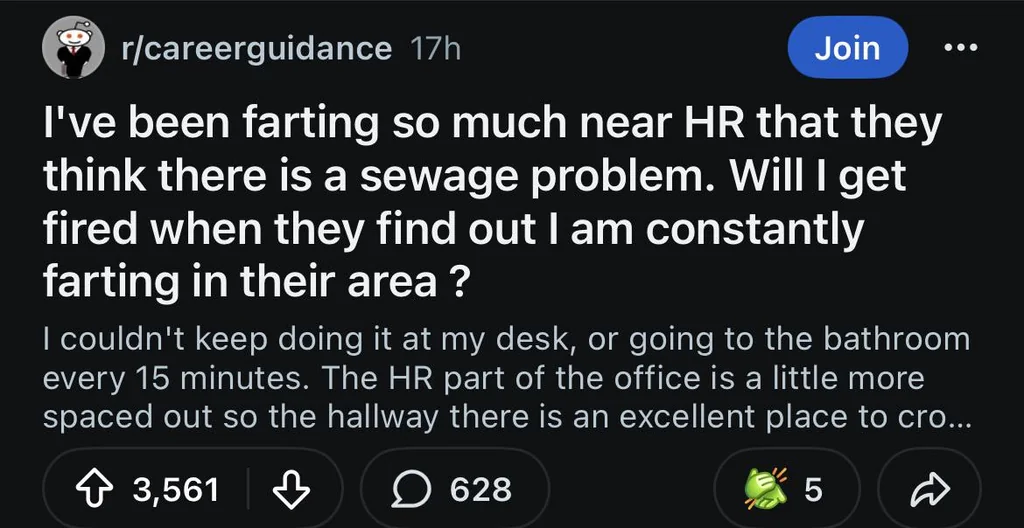Viewport: 1024px width, 528px height.
Task: Join the r/careerguidance community
Action: click(x=847, y=47)
